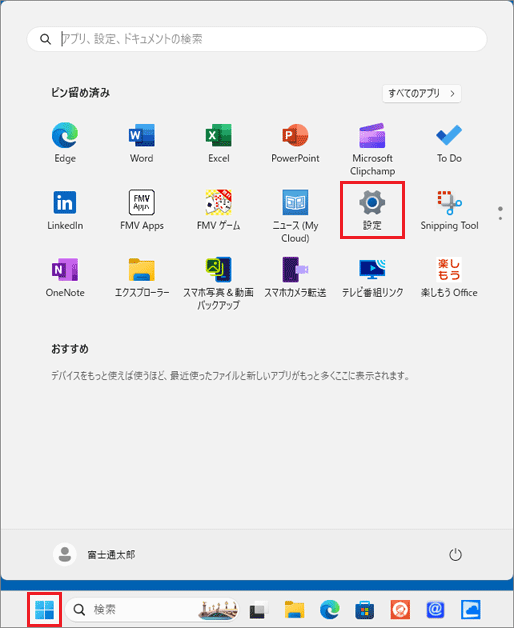The image size is (514, 628).
Task: Launch テレビ番組リンク app
Action: point(372,277)
